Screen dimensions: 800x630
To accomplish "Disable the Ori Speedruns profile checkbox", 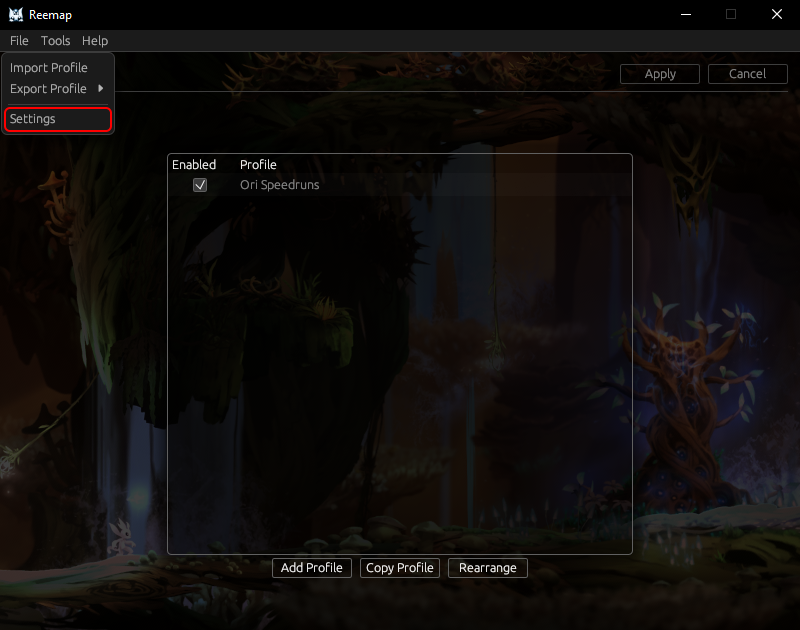I will click(x=200, y=185).
